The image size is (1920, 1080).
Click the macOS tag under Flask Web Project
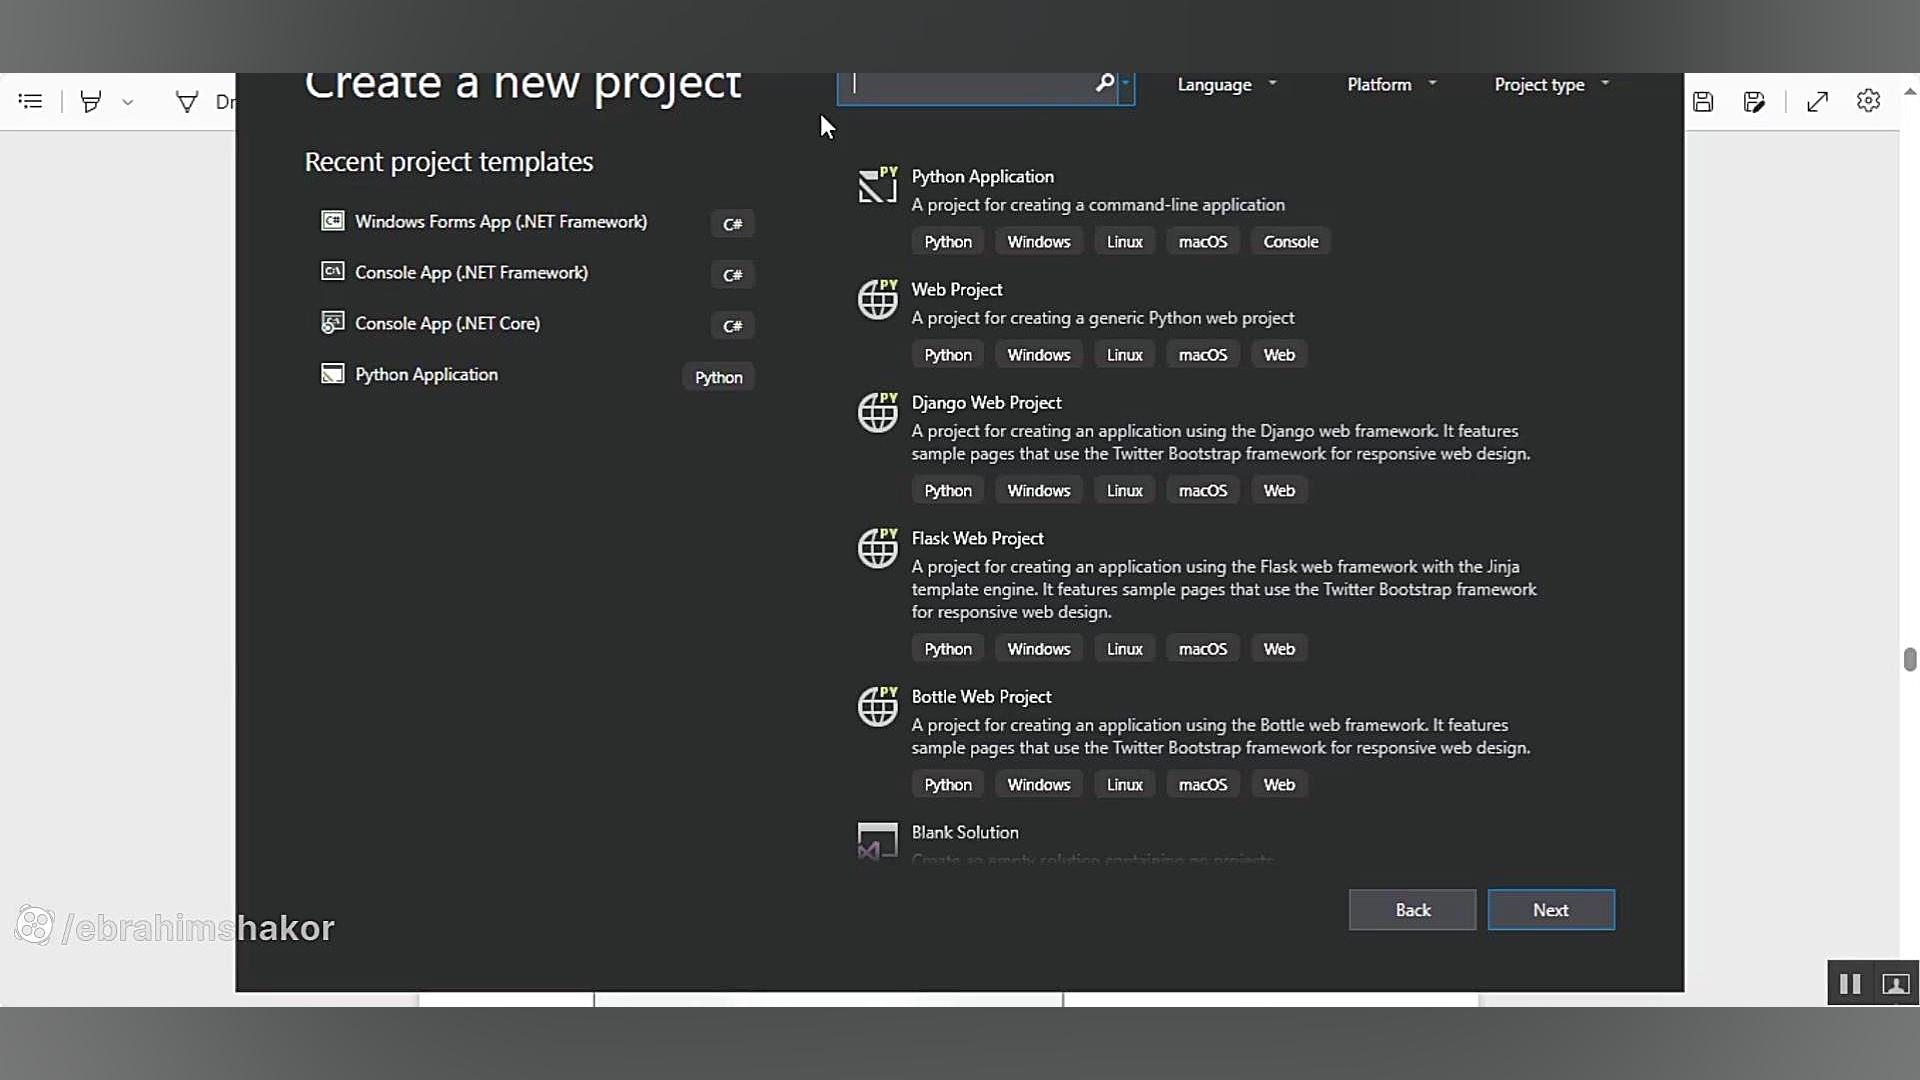1202,649
